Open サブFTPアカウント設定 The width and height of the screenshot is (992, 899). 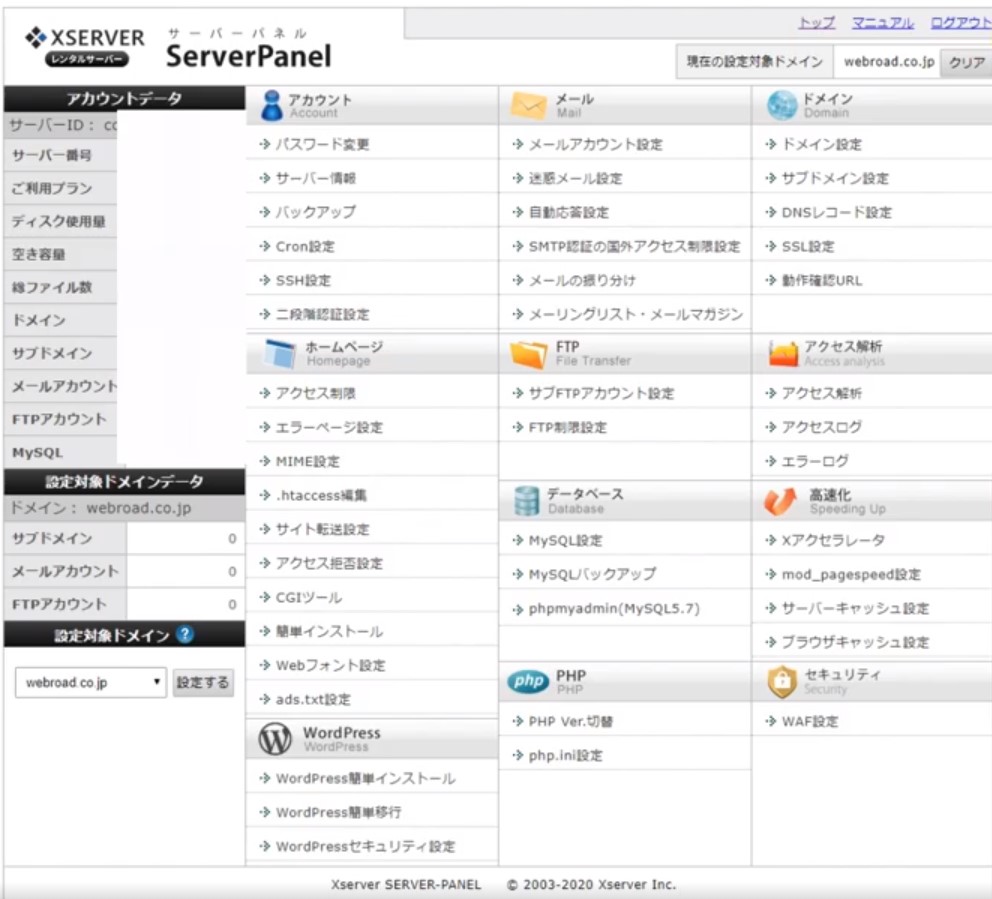coord(601,393)
